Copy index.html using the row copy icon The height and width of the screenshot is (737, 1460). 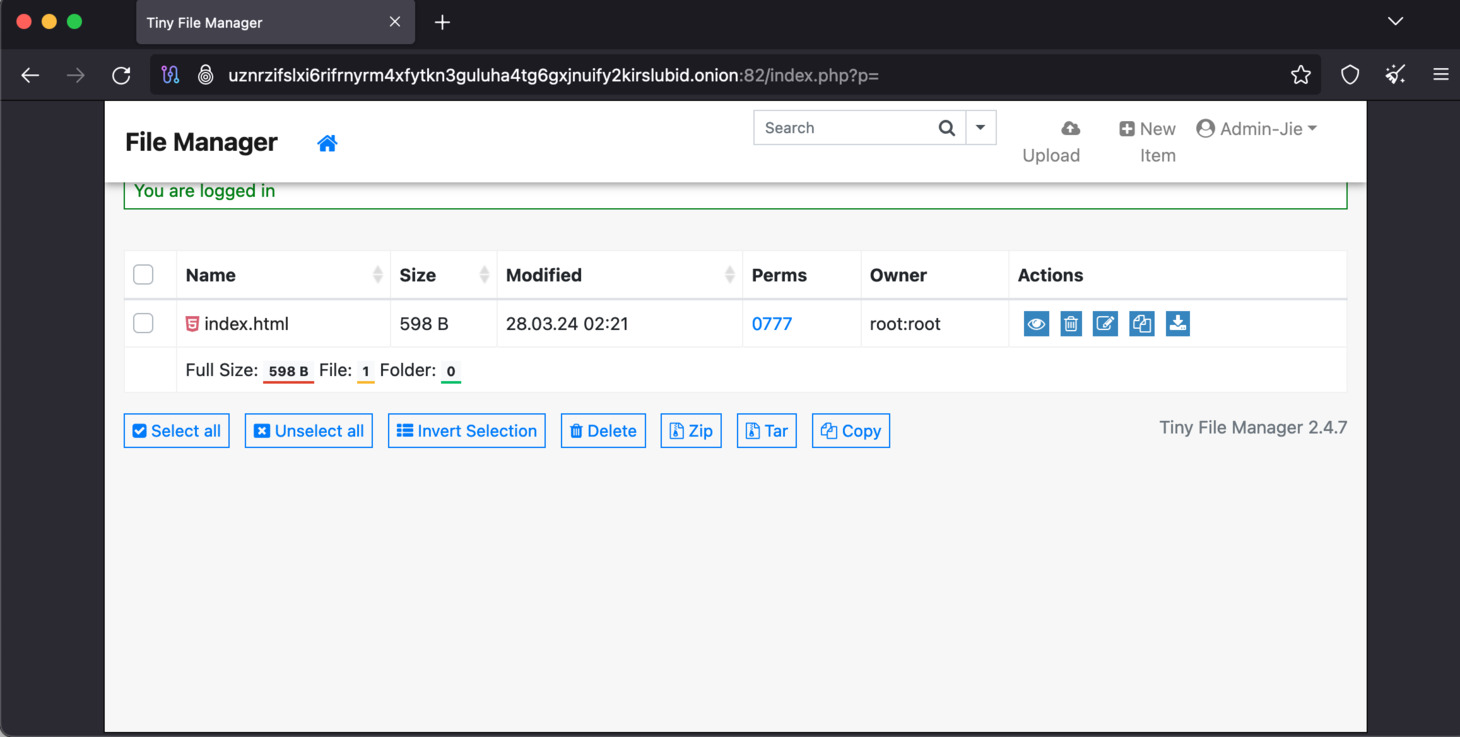click(1142, 324)
